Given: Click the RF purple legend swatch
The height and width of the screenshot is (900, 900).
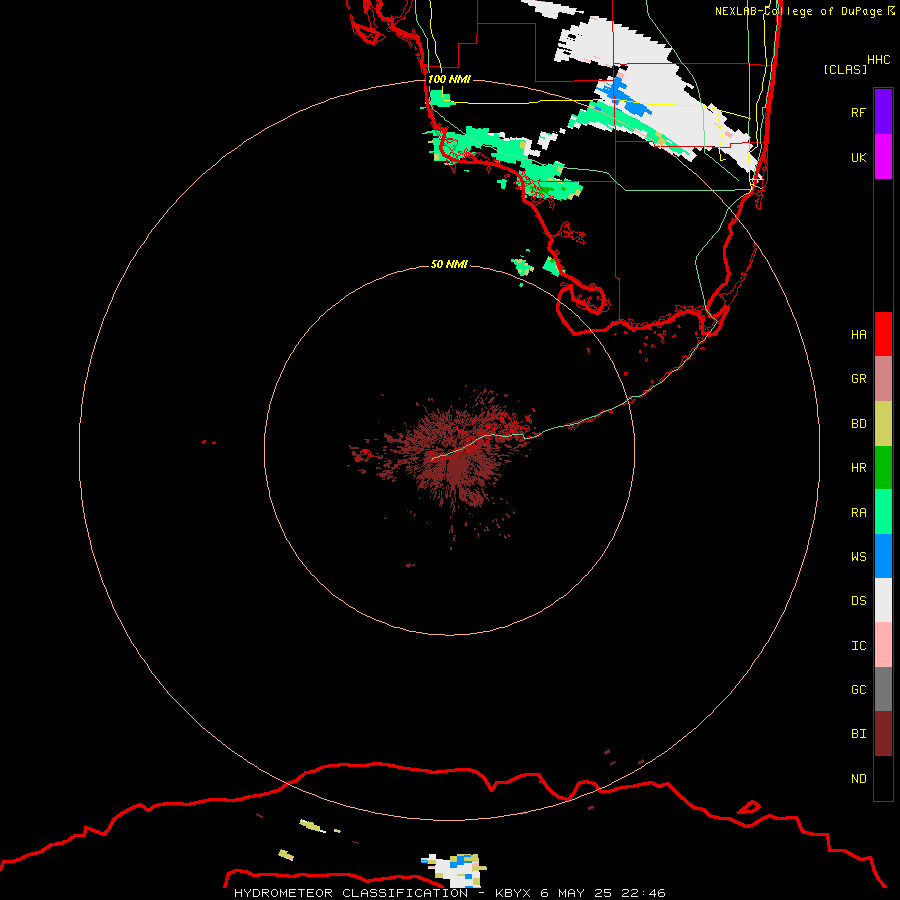Looking at the screenshot, I should tap(883, 112).
